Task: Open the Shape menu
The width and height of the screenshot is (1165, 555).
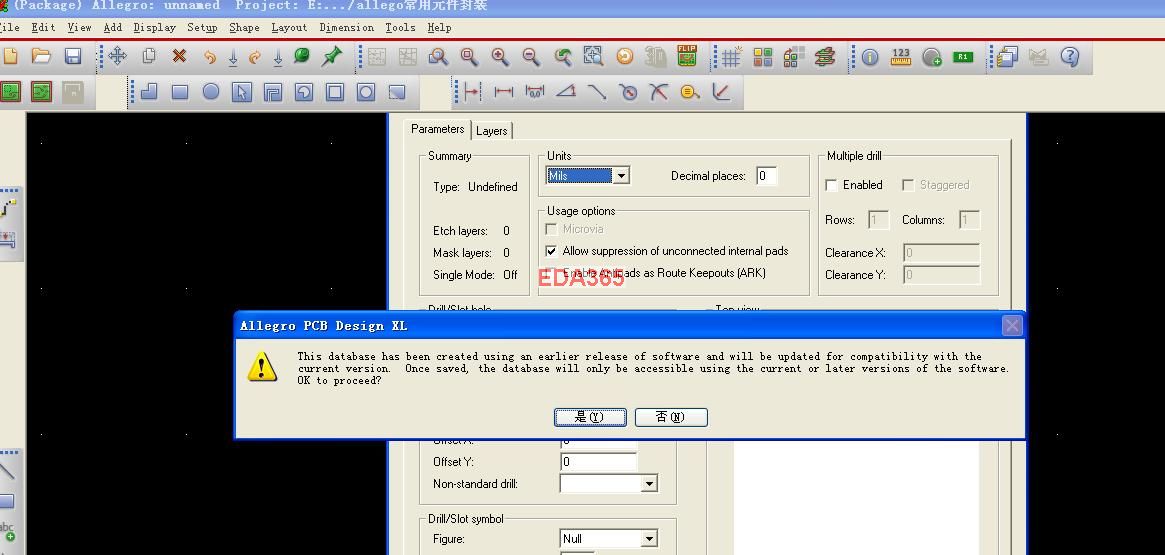Action: tap(244, 27)
